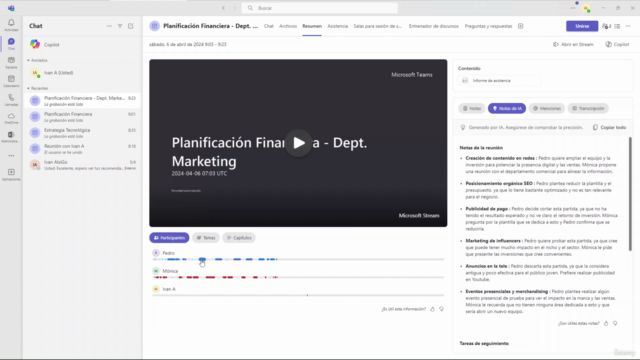Image resolution: width=640 pixels, height=360 pixels.
Task: Jump to Ivan A's speaking marker
Action: [x=307, y=295]
